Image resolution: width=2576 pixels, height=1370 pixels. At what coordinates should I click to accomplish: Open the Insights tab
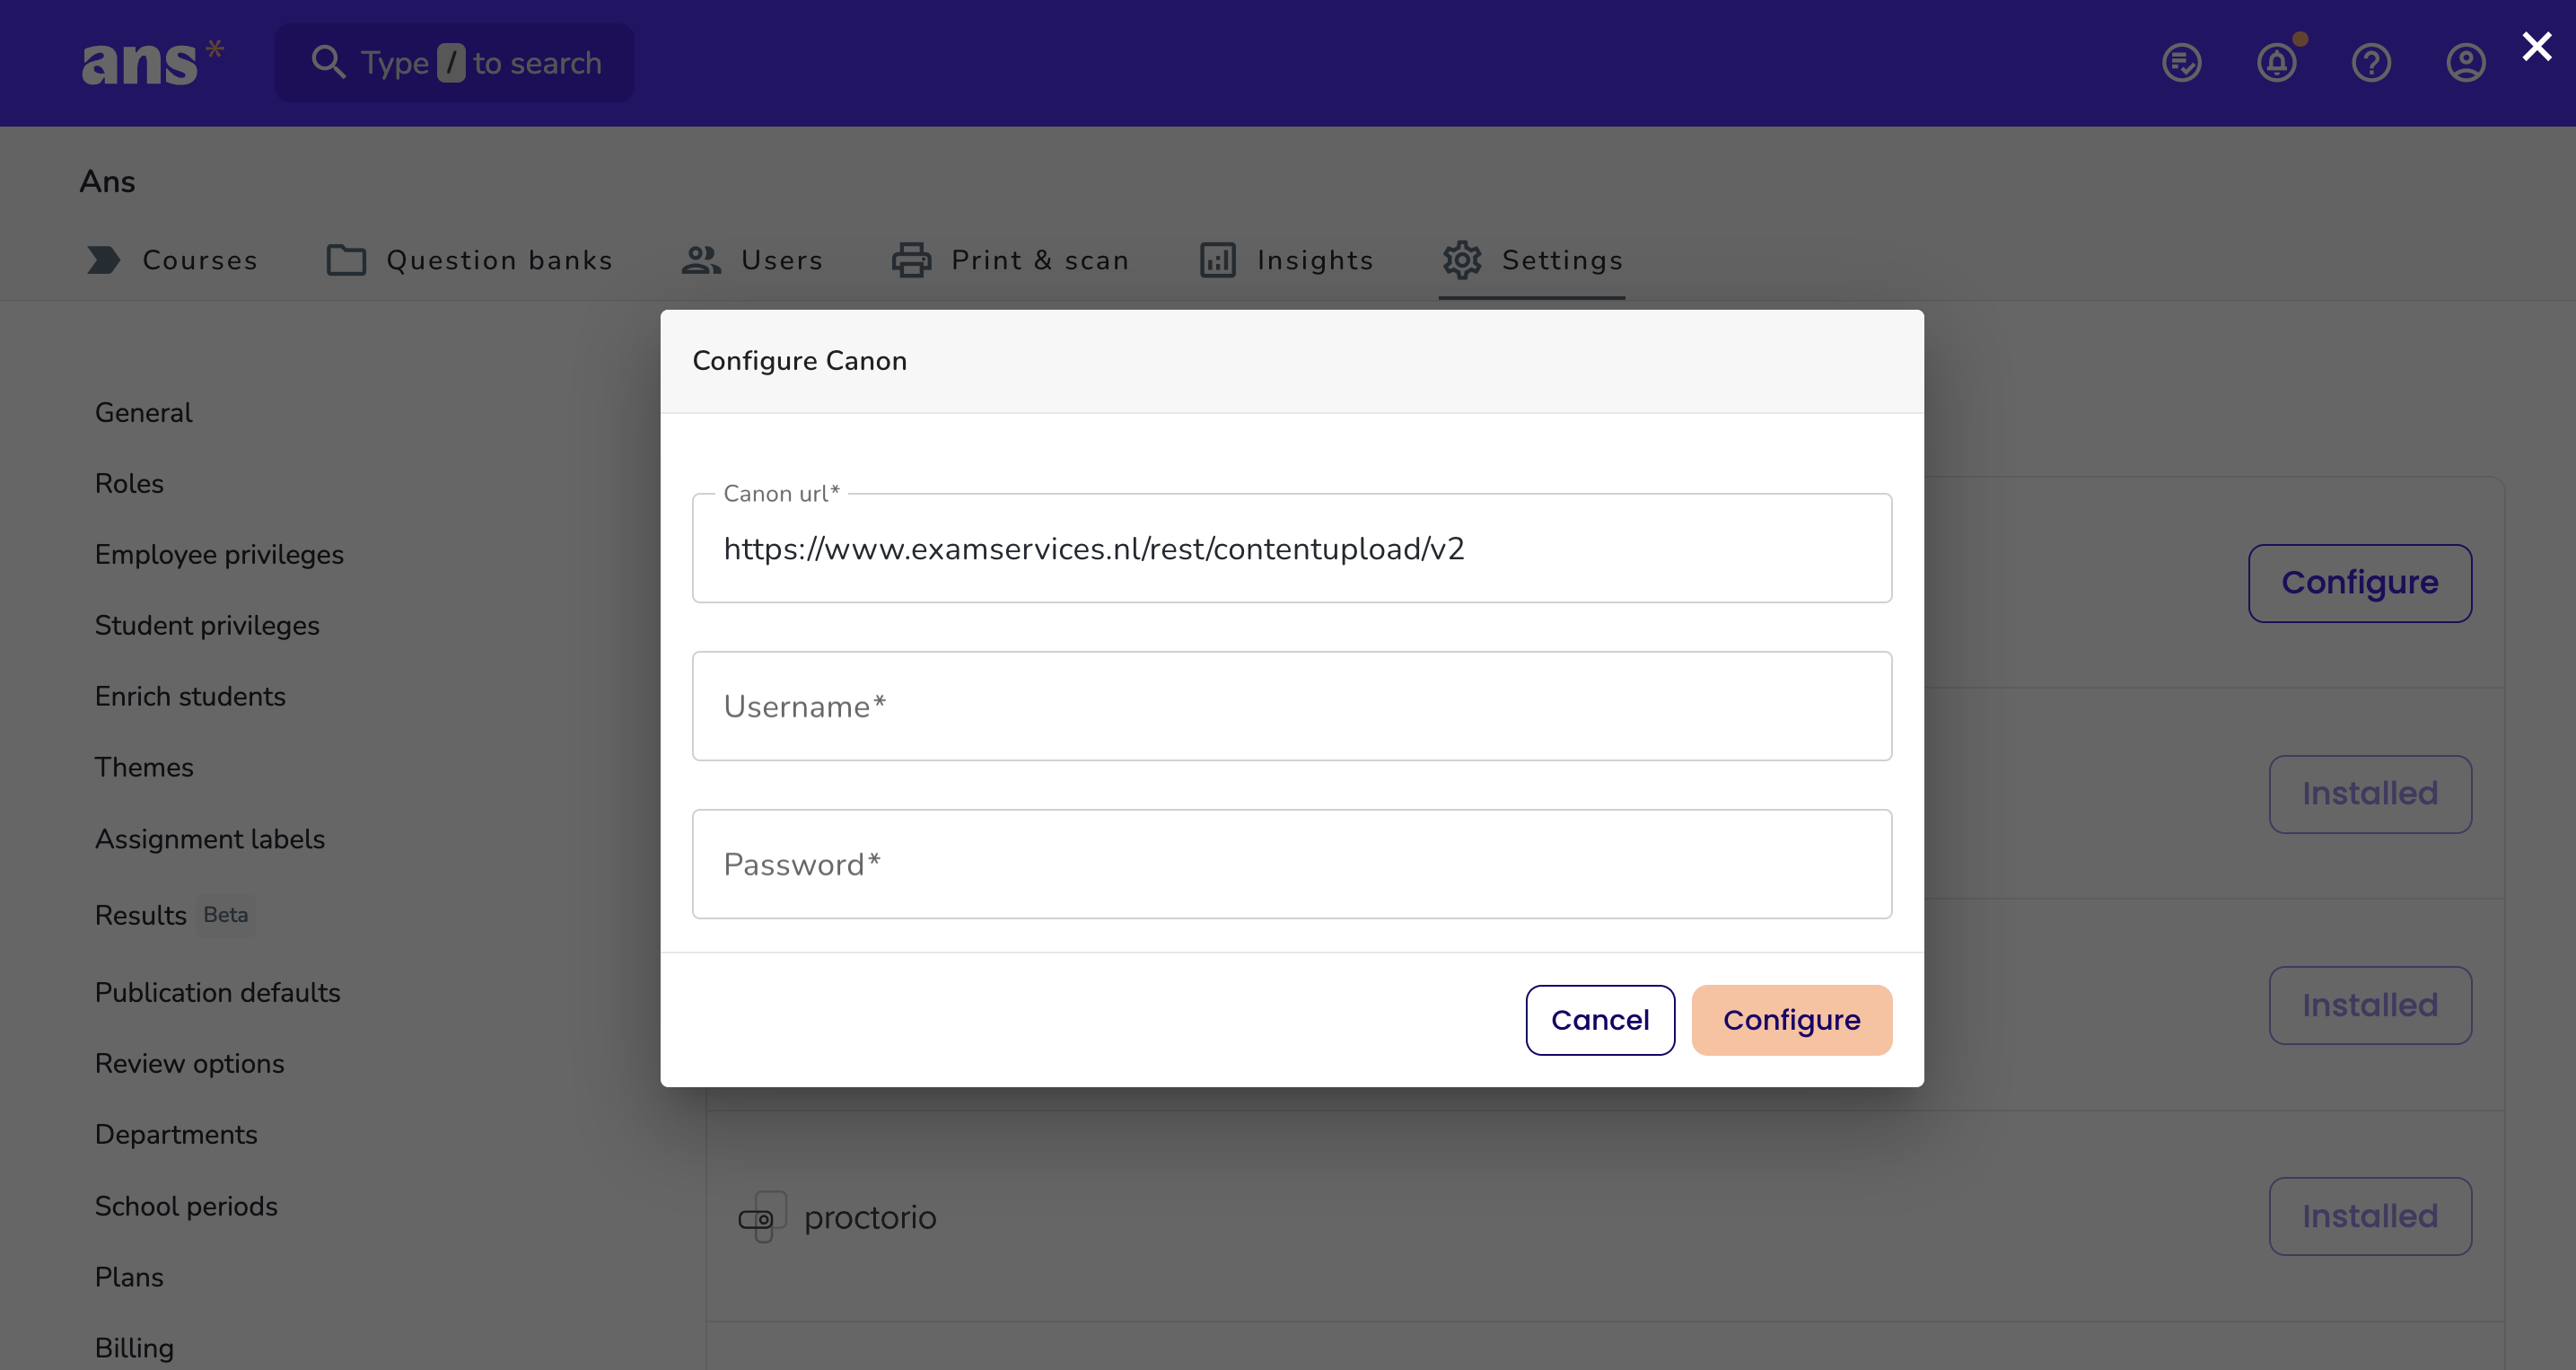(1287, 260)
